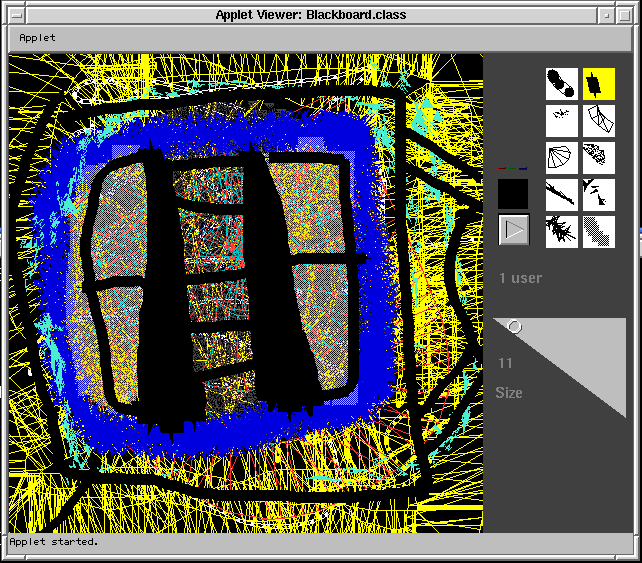This screenshot has width=642, height=563.
Task: Click the '1 user' label
Action: point(520,278)
